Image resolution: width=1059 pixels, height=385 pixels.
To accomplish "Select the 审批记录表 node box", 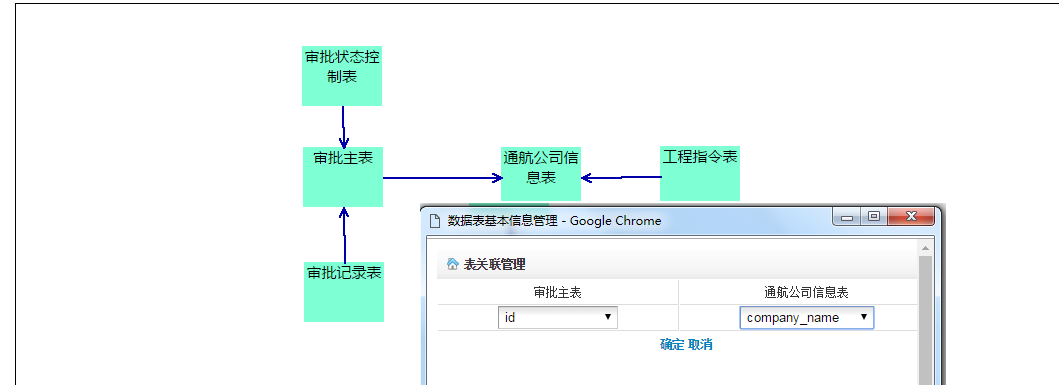I will click(x=344, y=292).
